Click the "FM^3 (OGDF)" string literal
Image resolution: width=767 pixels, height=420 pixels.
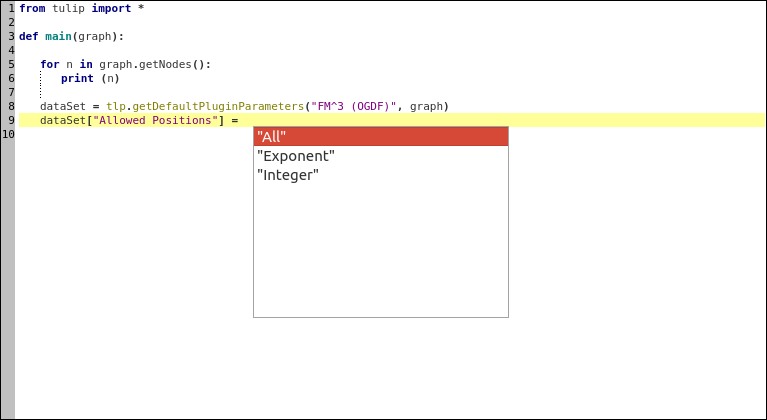[x=354, y=106]
